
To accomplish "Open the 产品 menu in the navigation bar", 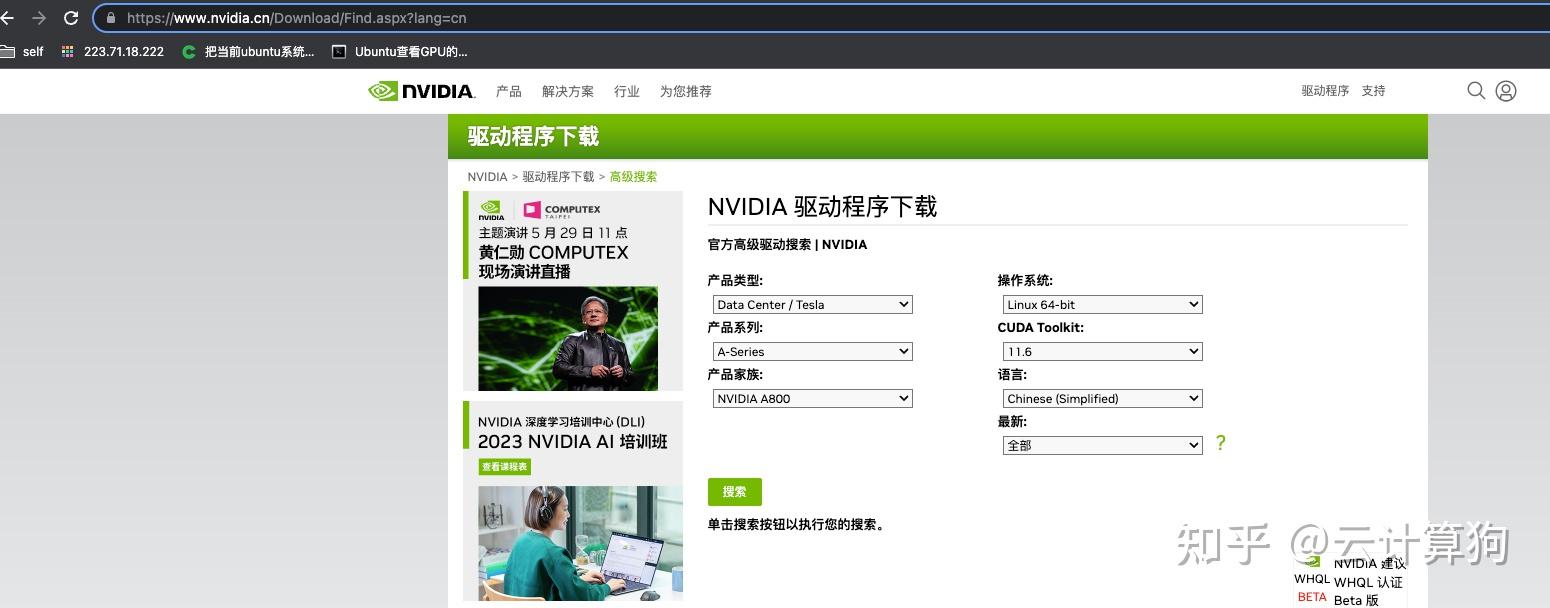I will click(508, 90).
